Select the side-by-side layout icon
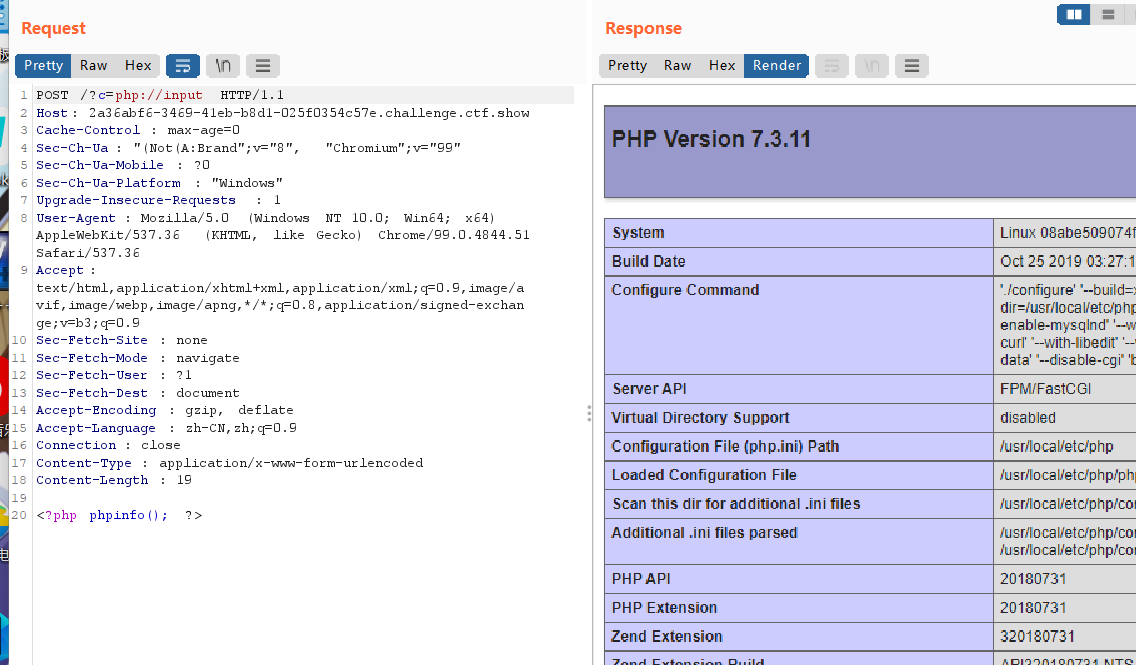1136x665 pixels. pyautogui.click(x=1074, y=14)
